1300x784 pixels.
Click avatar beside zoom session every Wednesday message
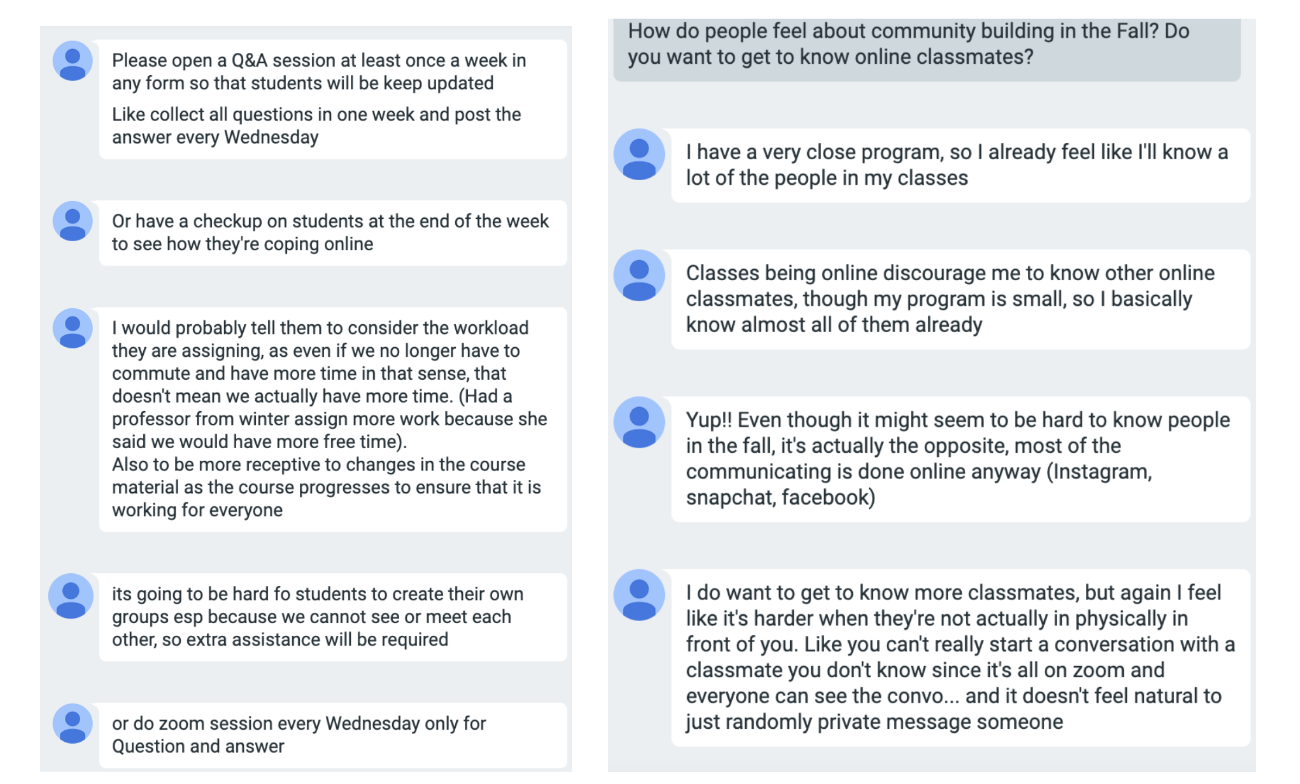73,723
